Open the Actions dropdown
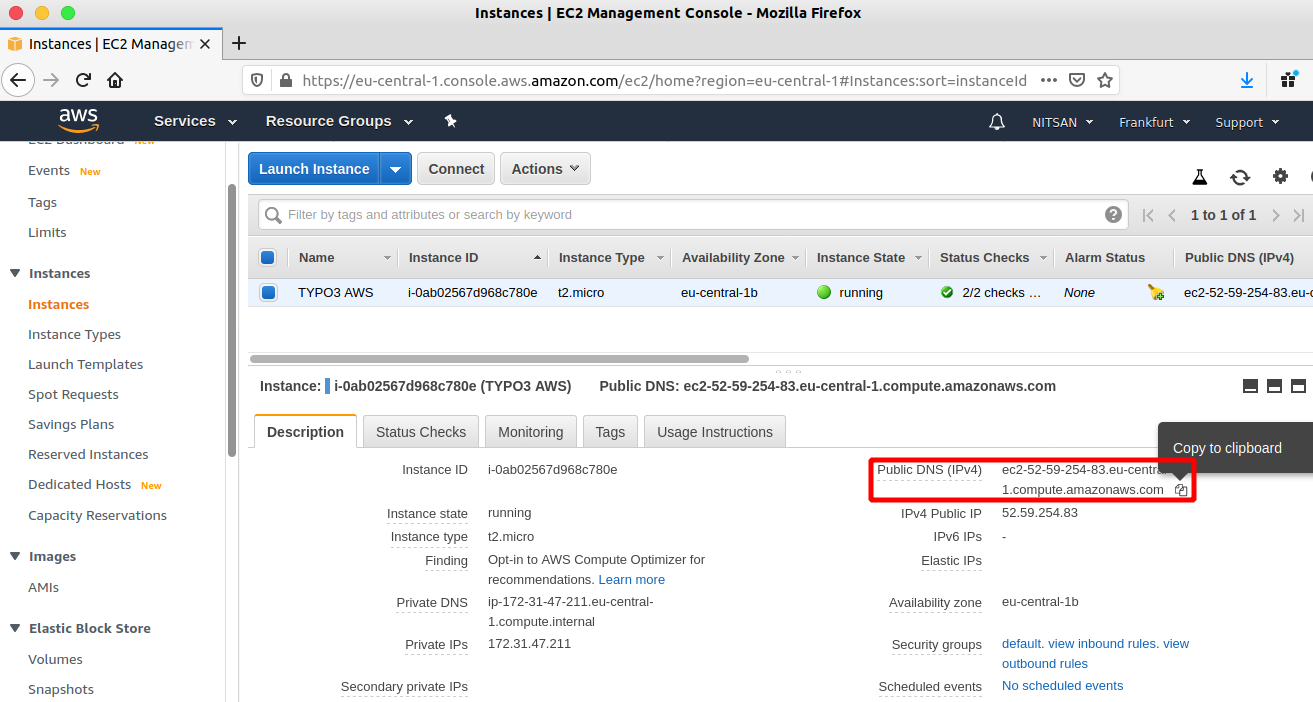This screenshot has height=702, width=1313. 545,169
